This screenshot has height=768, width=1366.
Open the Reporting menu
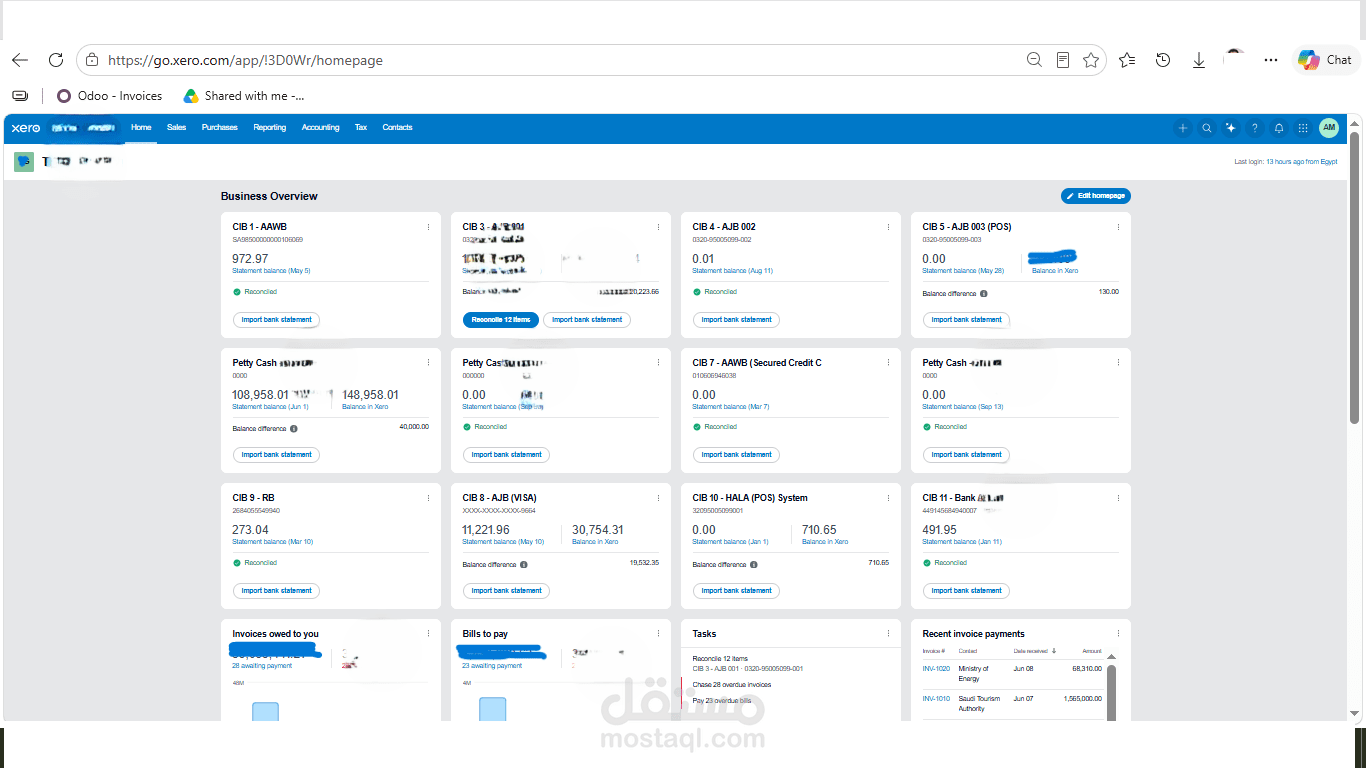pyautogui.click(x=270, y=128)
